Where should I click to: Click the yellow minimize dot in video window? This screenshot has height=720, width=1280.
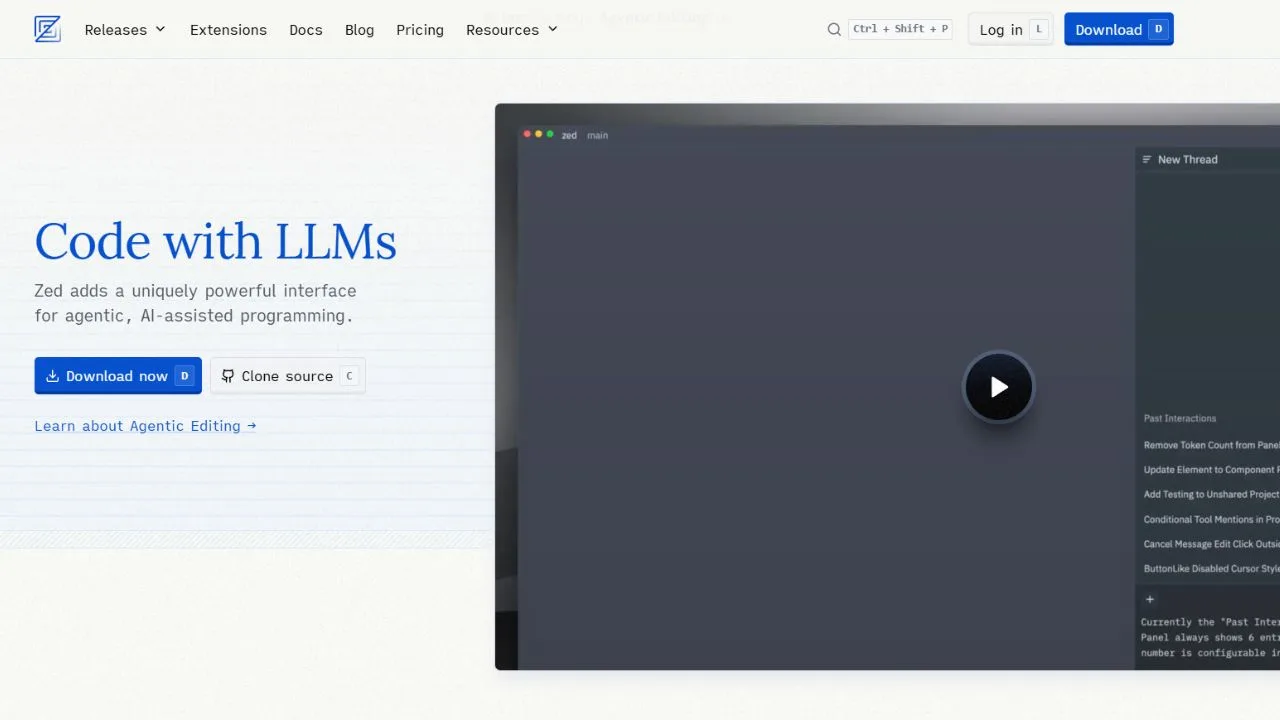538,134
